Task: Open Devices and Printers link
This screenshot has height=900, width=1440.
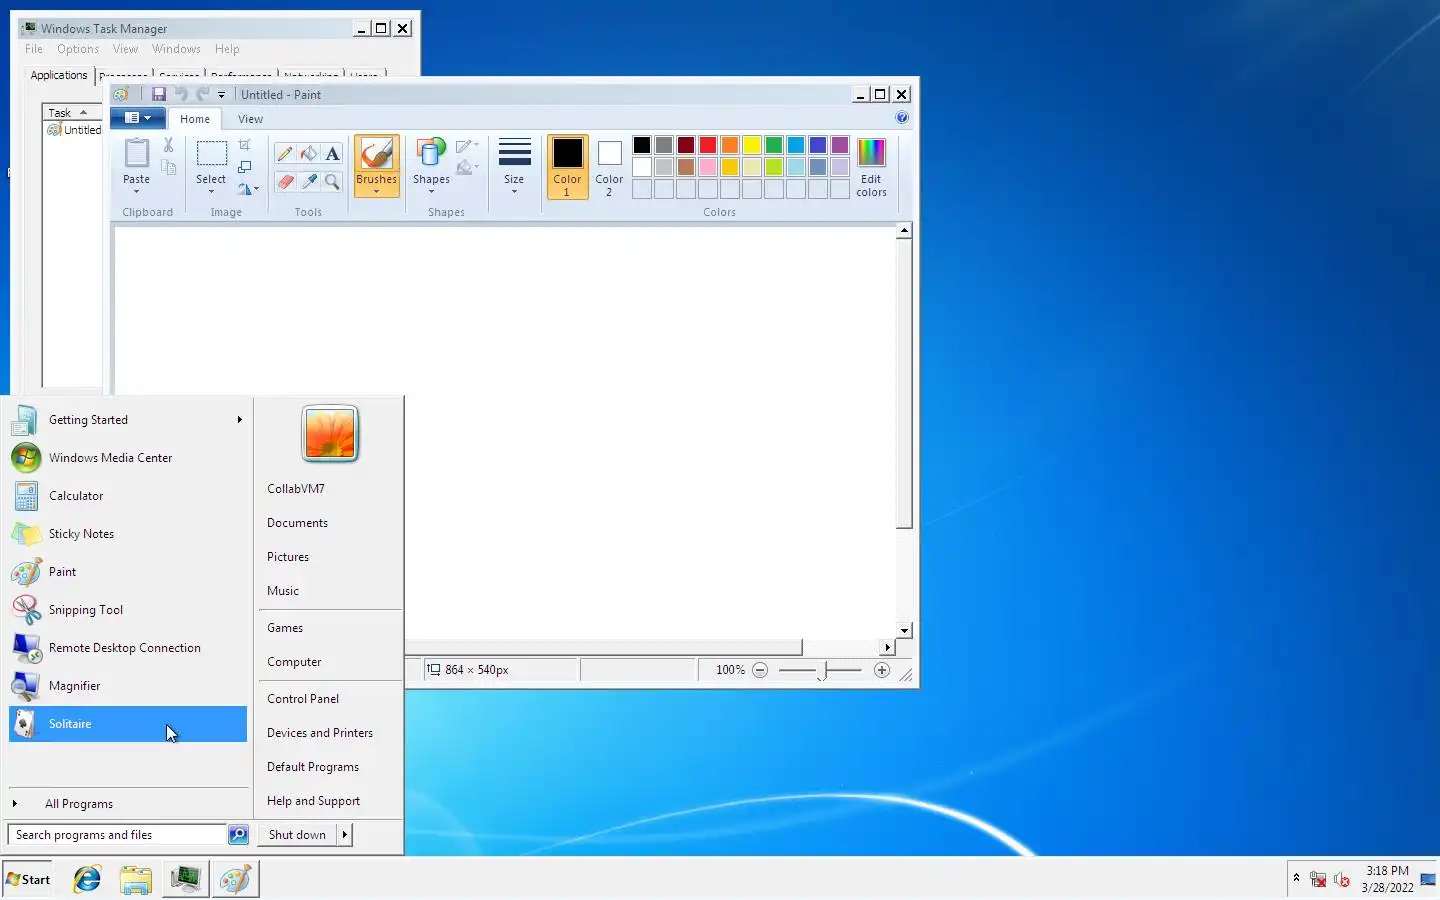Action: (x=320, y=733)
